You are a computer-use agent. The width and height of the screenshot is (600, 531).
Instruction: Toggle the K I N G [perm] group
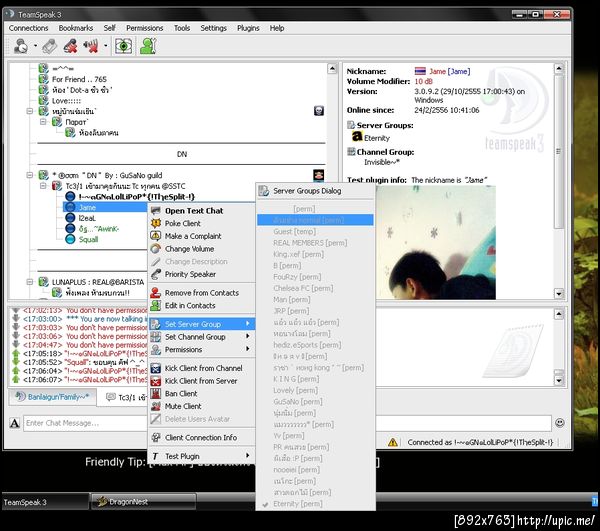(x=315, y=379)
